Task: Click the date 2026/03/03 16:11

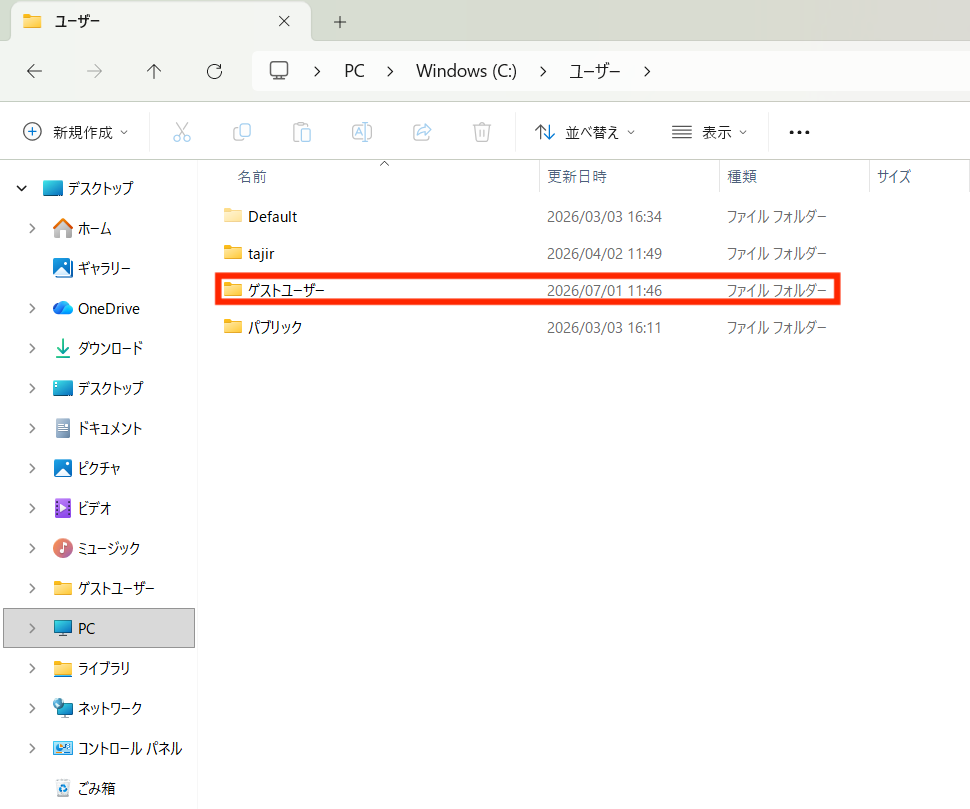Action: tap(604, 327)
